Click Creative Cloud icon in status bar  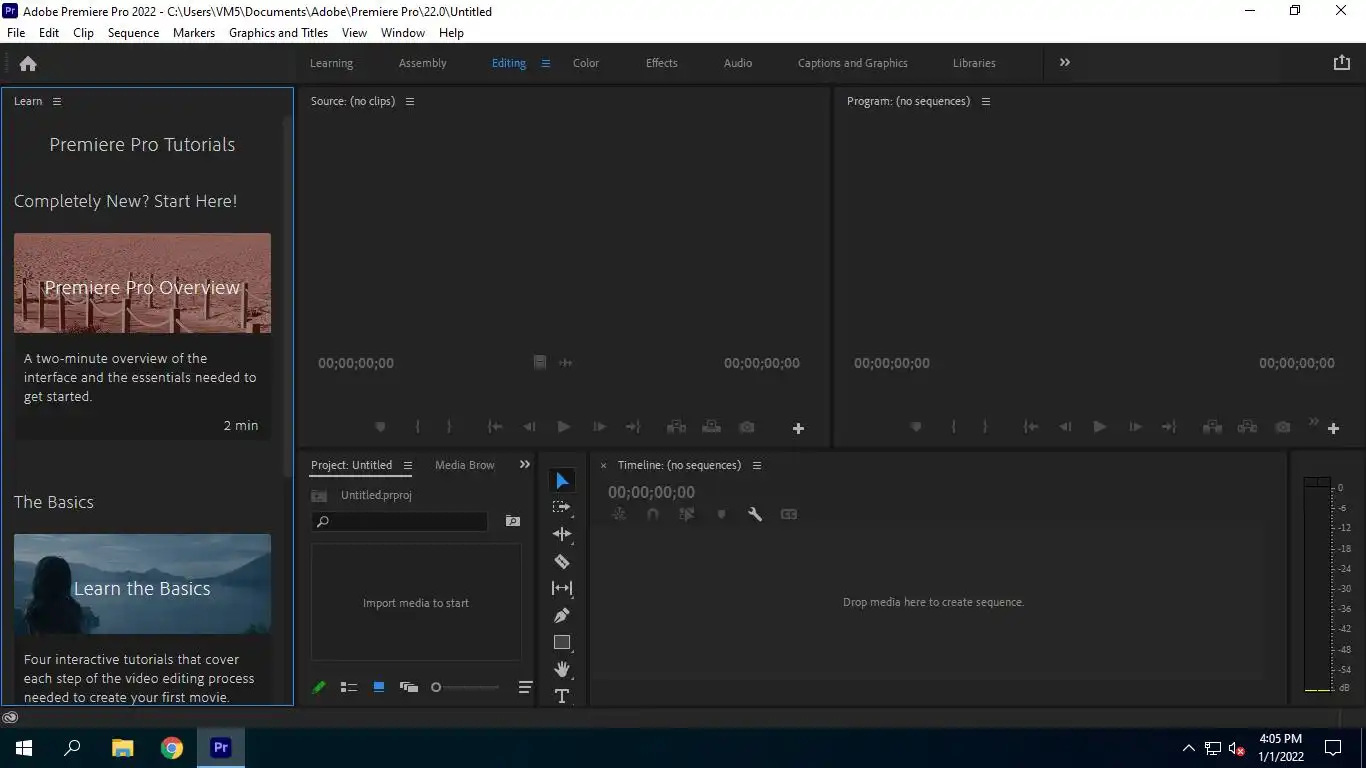[x=10, y=717]
